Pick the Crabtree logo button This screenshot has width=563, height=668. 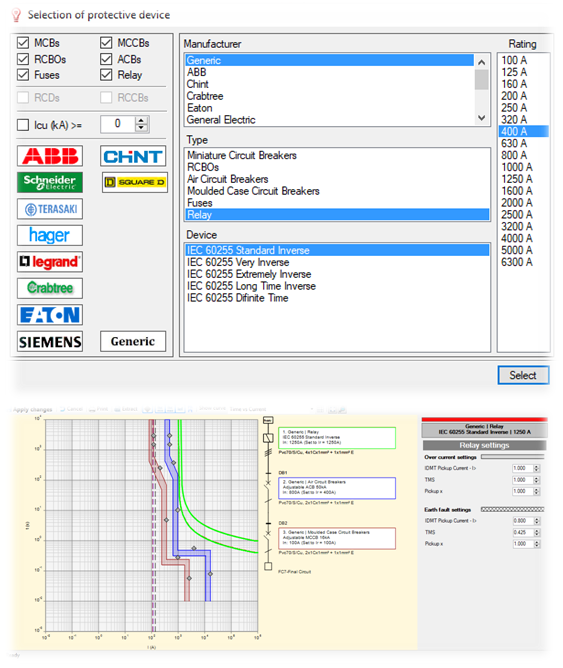tap(50, 288)
